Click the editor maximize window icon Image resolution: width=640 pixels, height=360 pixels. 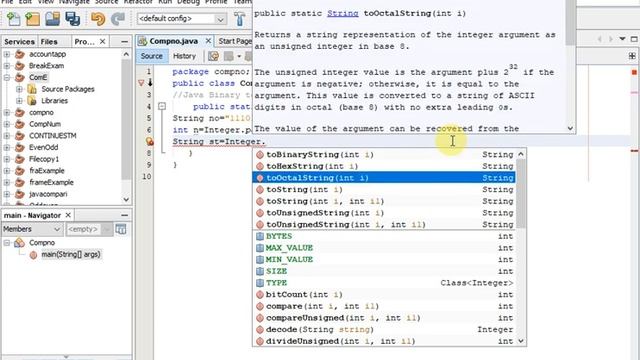tap(634, 39)
